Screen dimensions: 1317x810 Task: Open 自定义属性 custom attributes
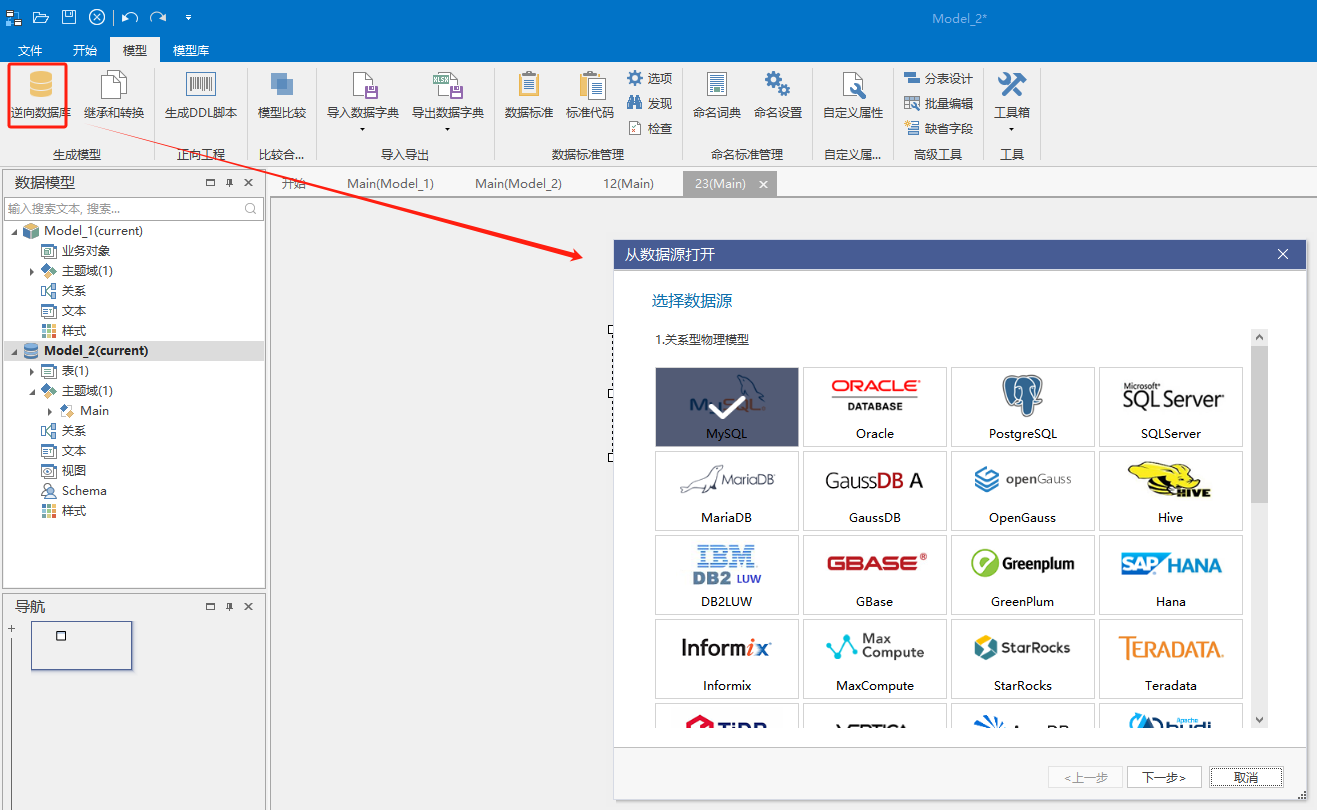pyautogui.click(x=853, y=97)
